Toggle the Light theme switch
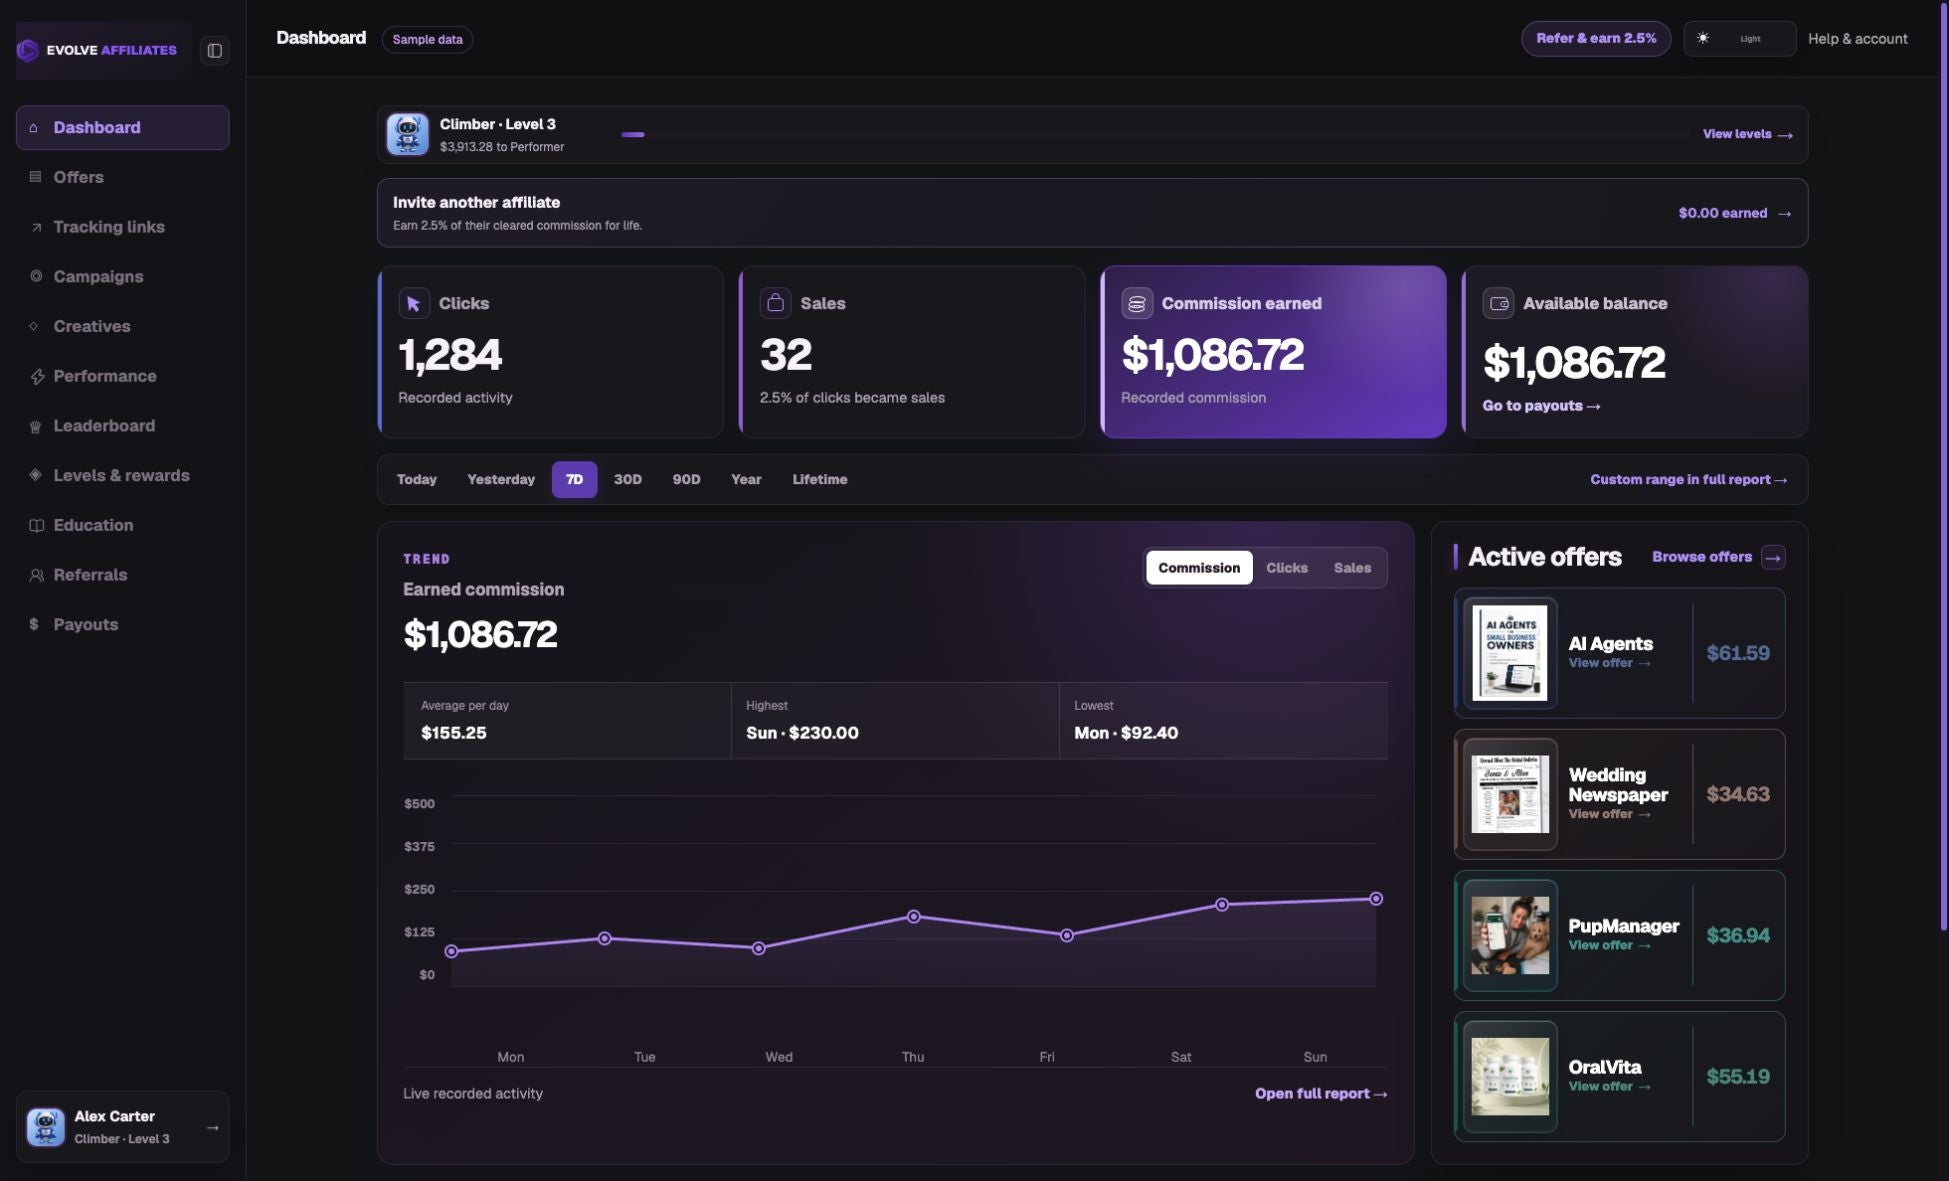1949x1181 pixels. point(1739,39)
